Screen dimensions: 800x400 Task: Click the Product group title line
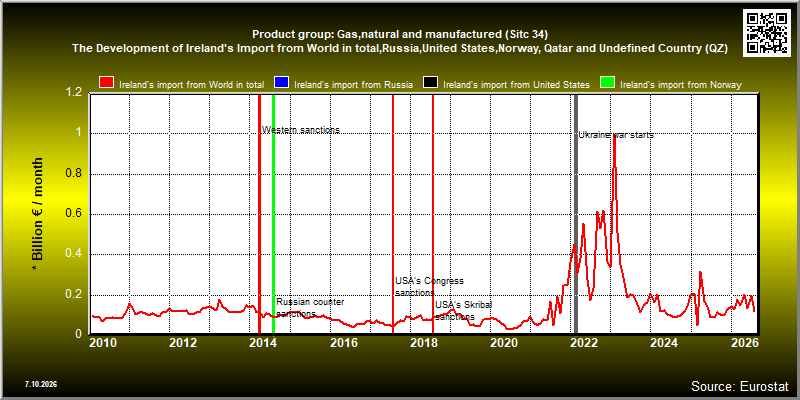[x=400, y=35]
